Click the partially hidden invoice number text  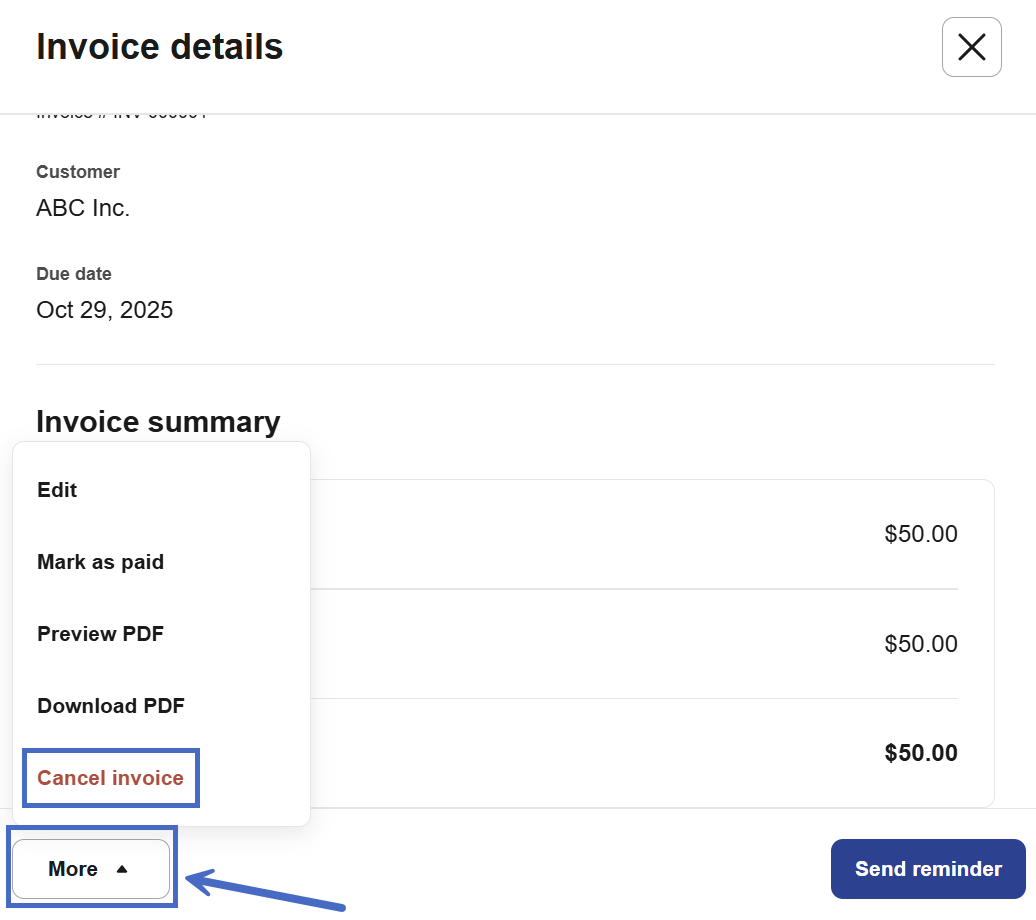(121, 116)
